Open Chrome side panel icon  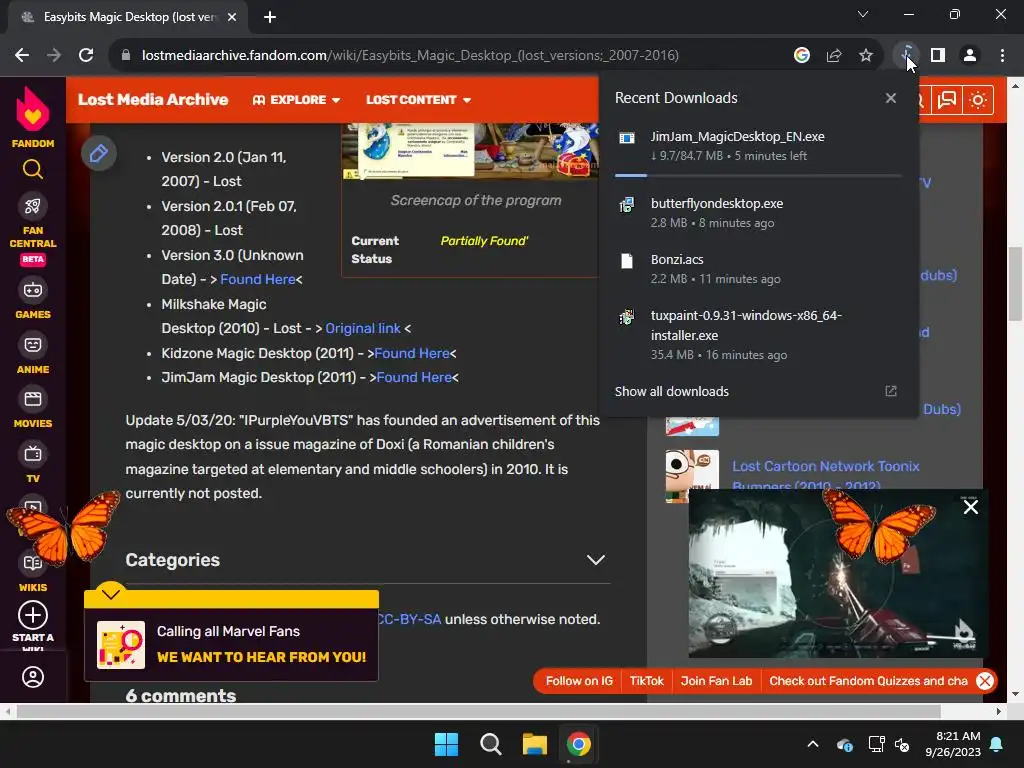click(938, 56)
